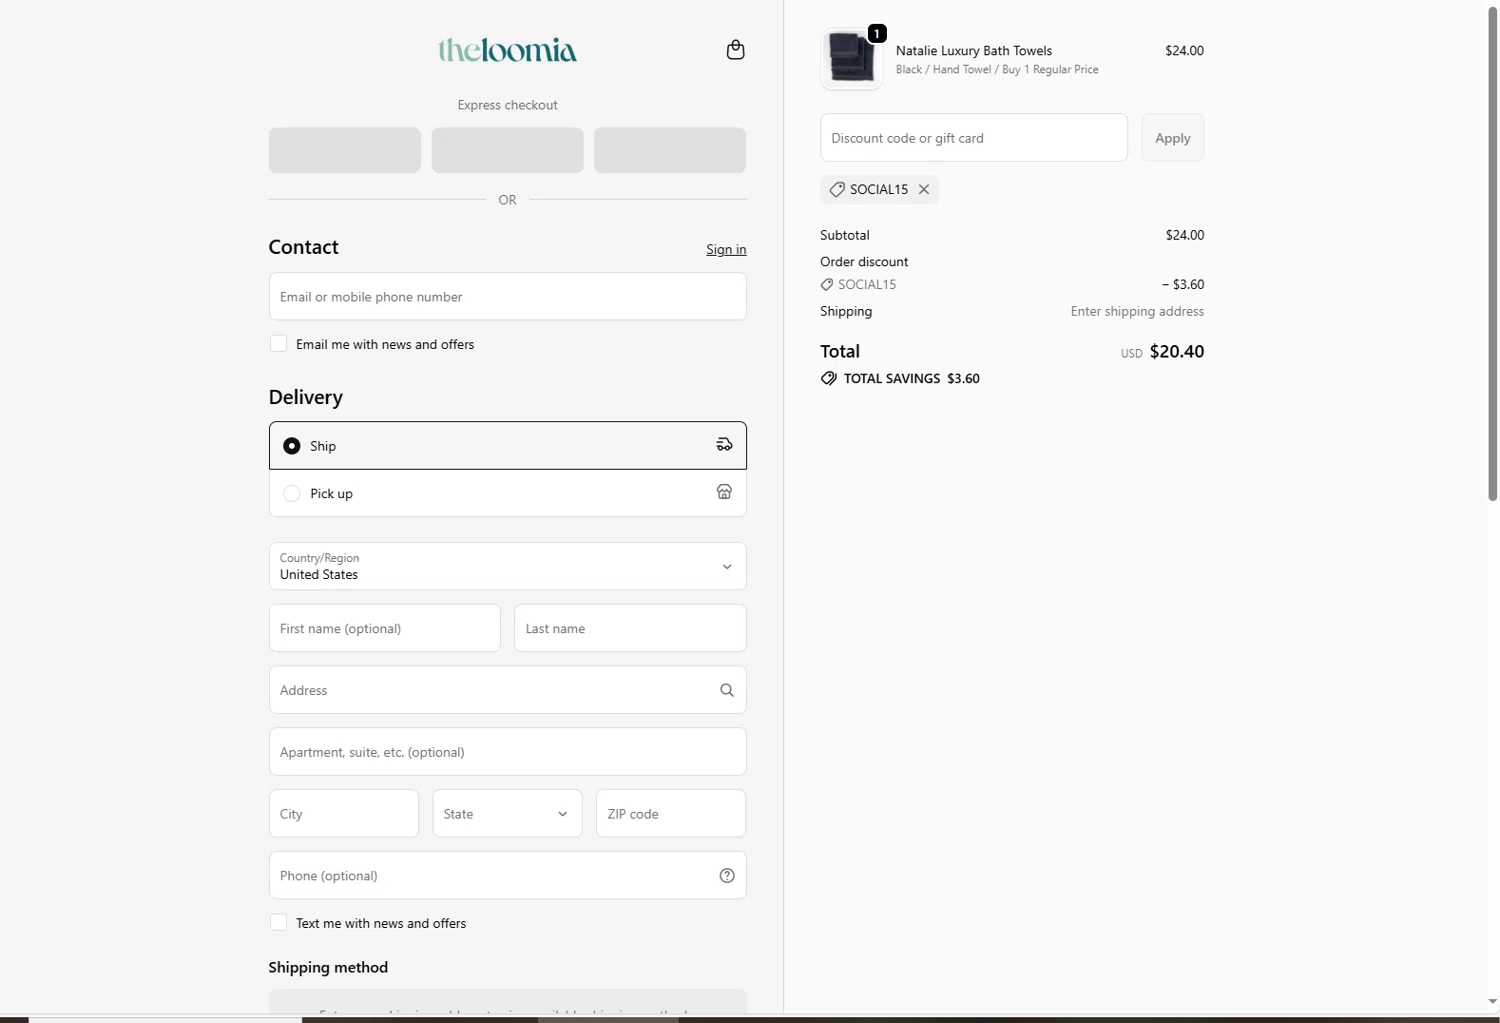Click the middle express checkout button

tap(507, 150)
